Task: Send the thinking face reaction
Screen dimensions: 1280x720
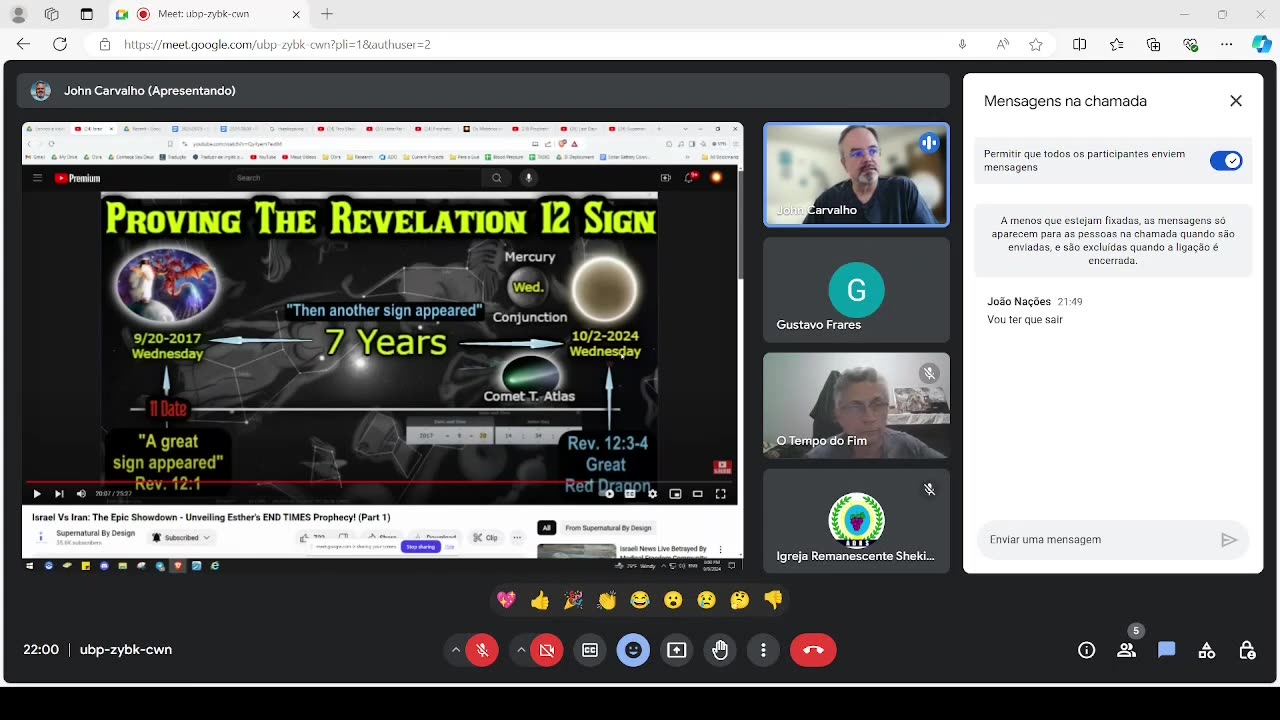Action: [x=740, y=600]
